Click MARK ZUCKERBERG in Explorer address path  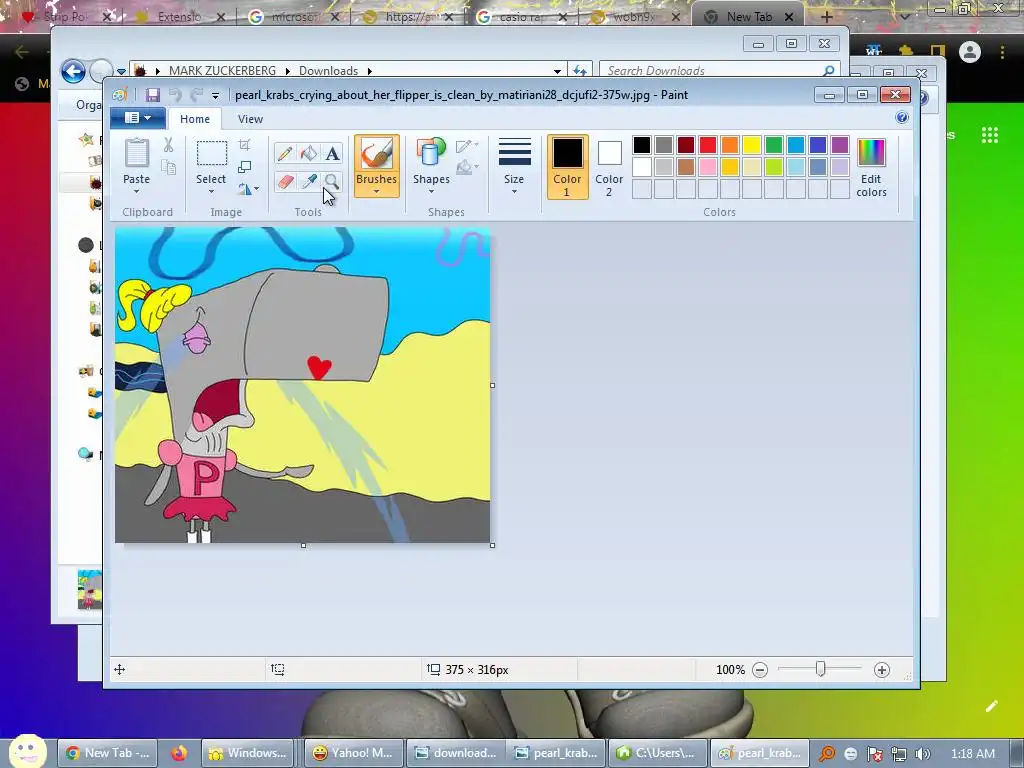[x=222, y=71]
